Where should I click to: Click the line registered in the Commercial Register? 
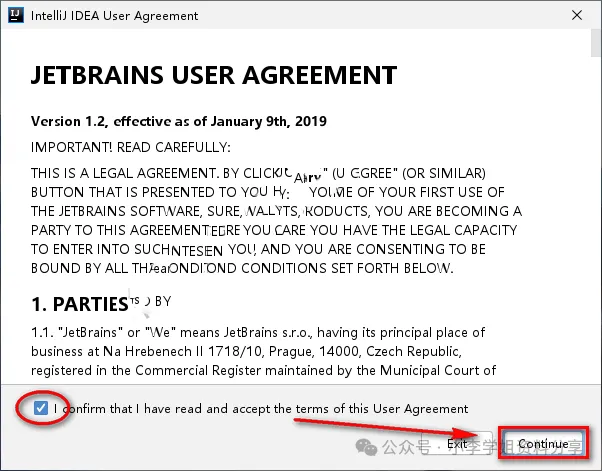click(263, 370)
